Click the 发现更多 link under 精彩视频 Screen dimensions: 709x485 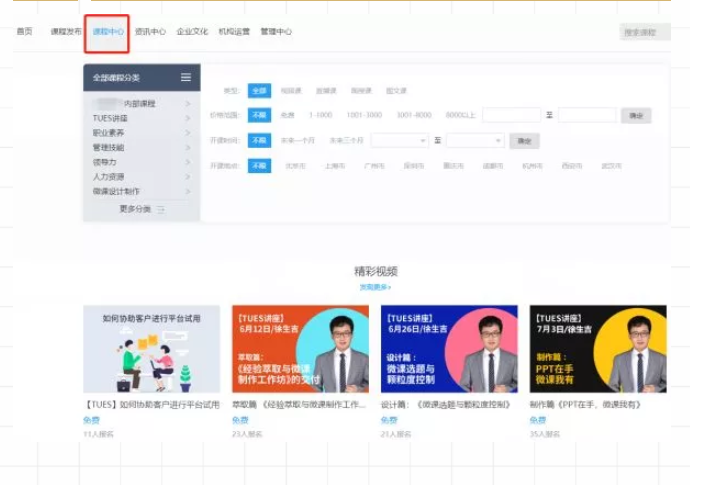point(375,287)
